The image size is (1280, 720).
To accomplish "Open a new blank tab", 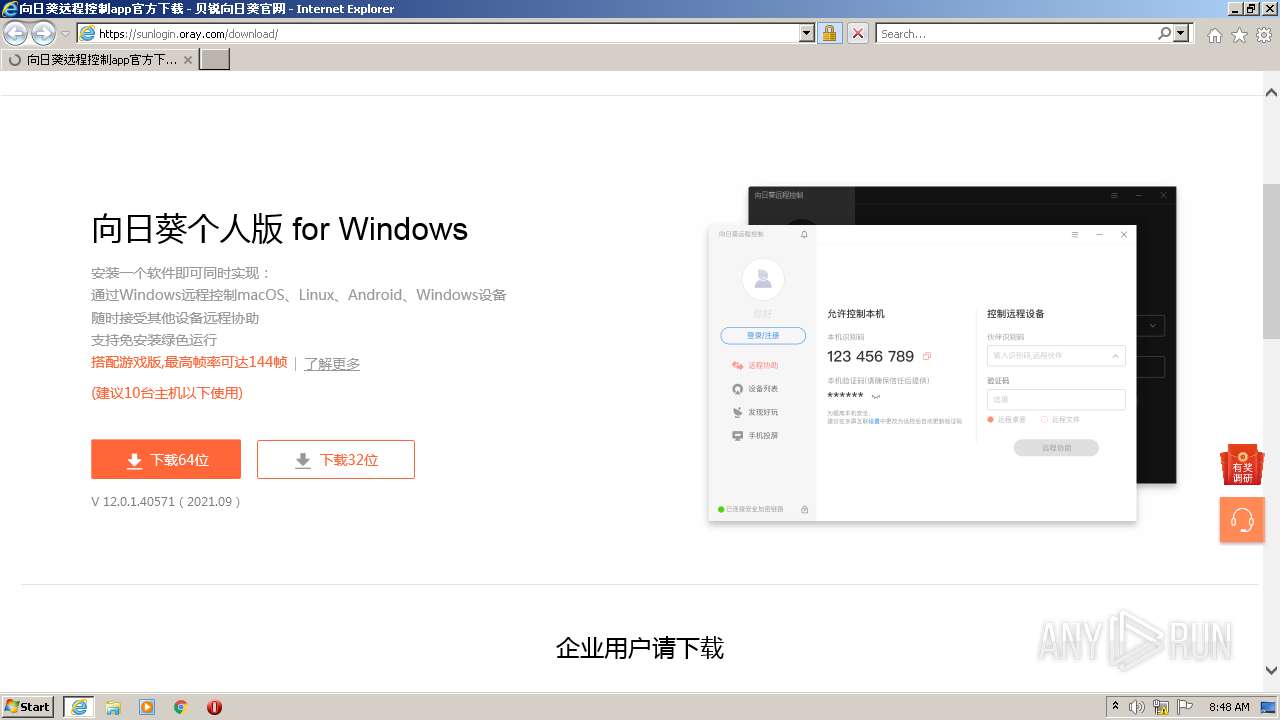I will (215, 59).
